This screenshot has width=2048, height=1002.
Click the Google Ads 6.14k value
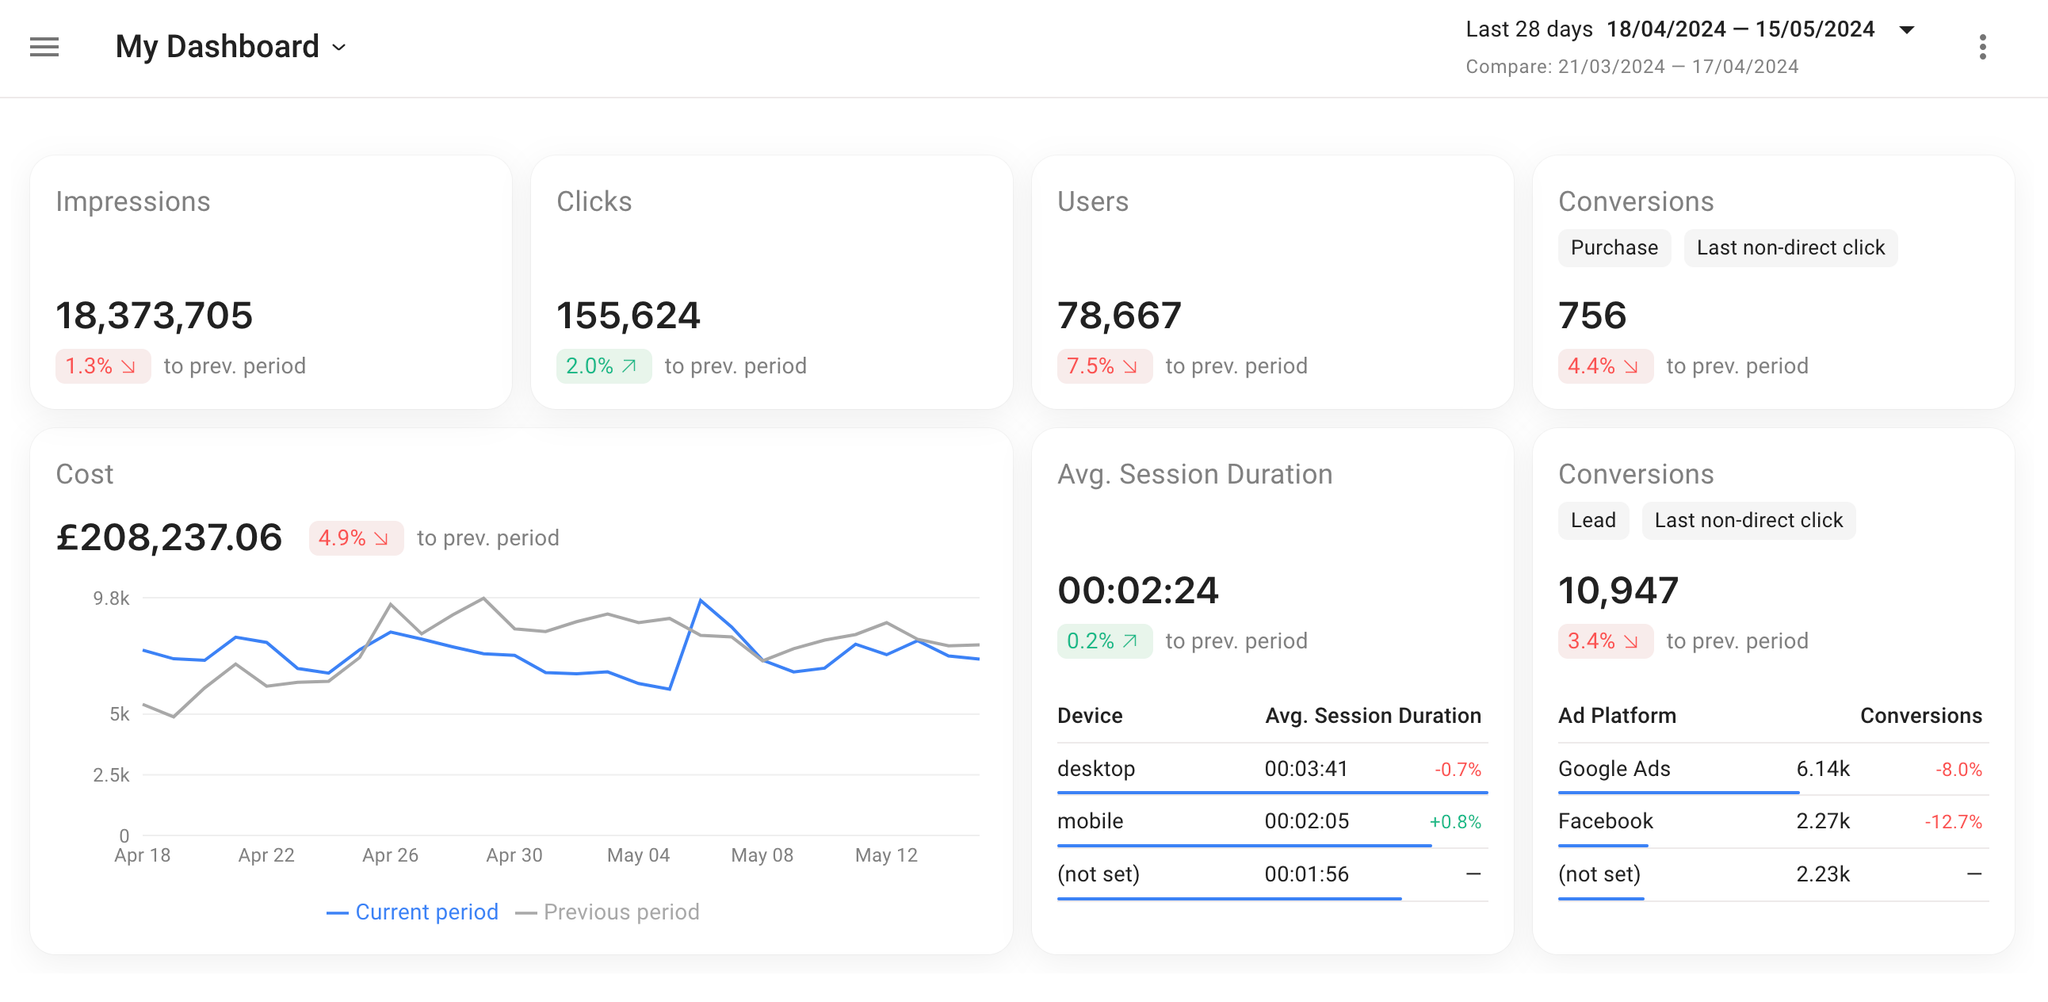1823,769
